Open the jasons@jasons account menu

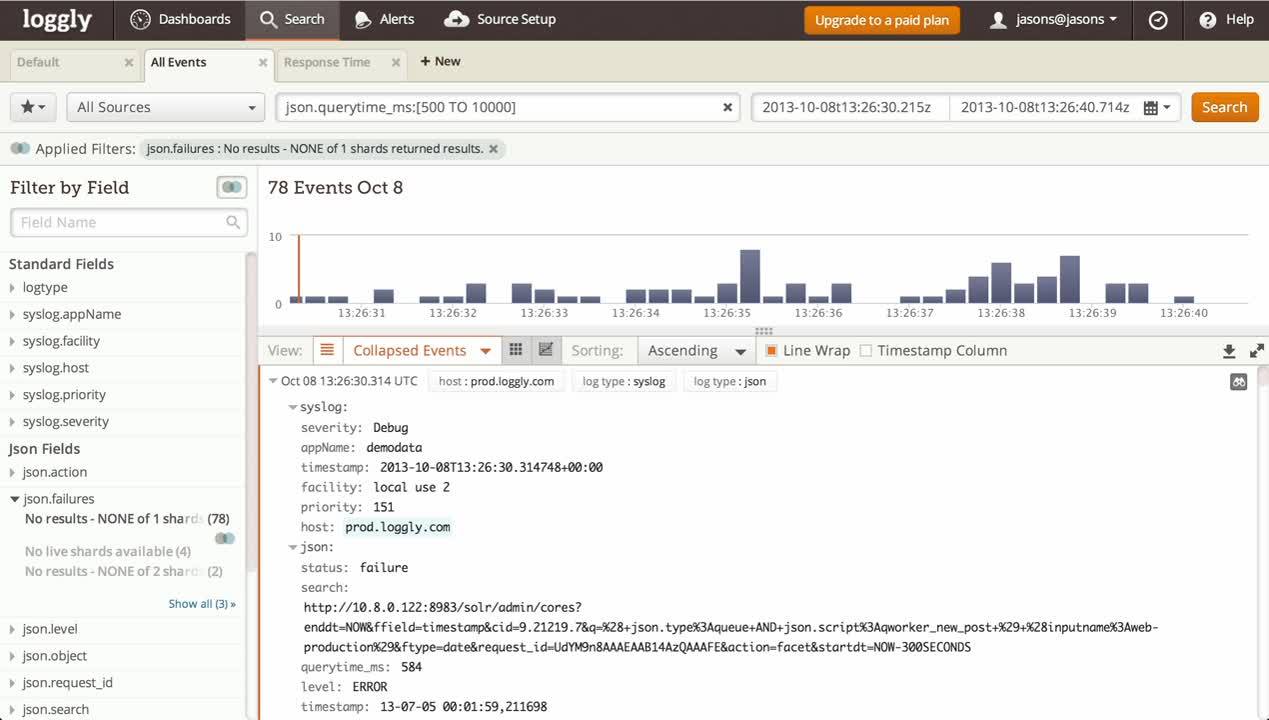coord(1053,19)
